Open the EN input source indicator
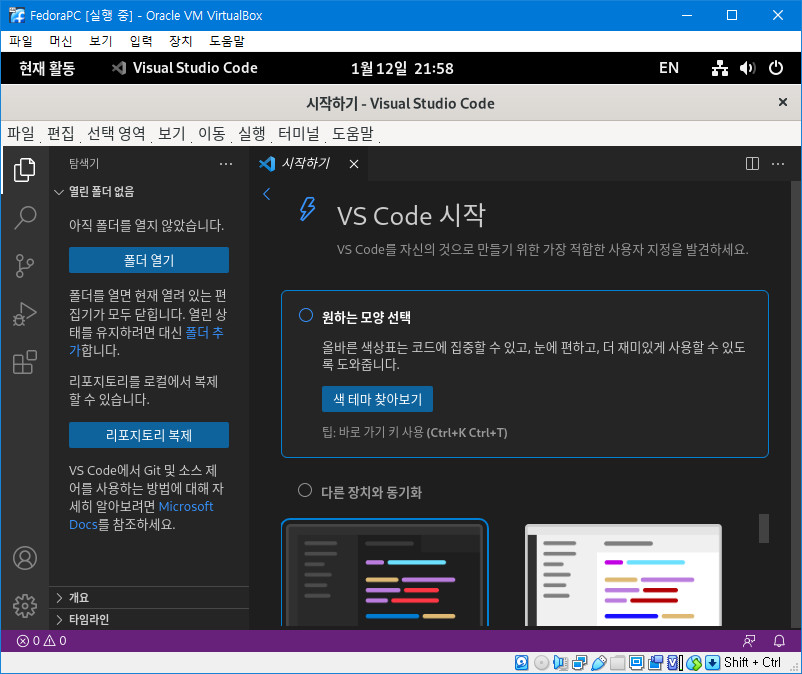Screen dimensions: 802x674 pyautogui.click(x=669, y=68)
